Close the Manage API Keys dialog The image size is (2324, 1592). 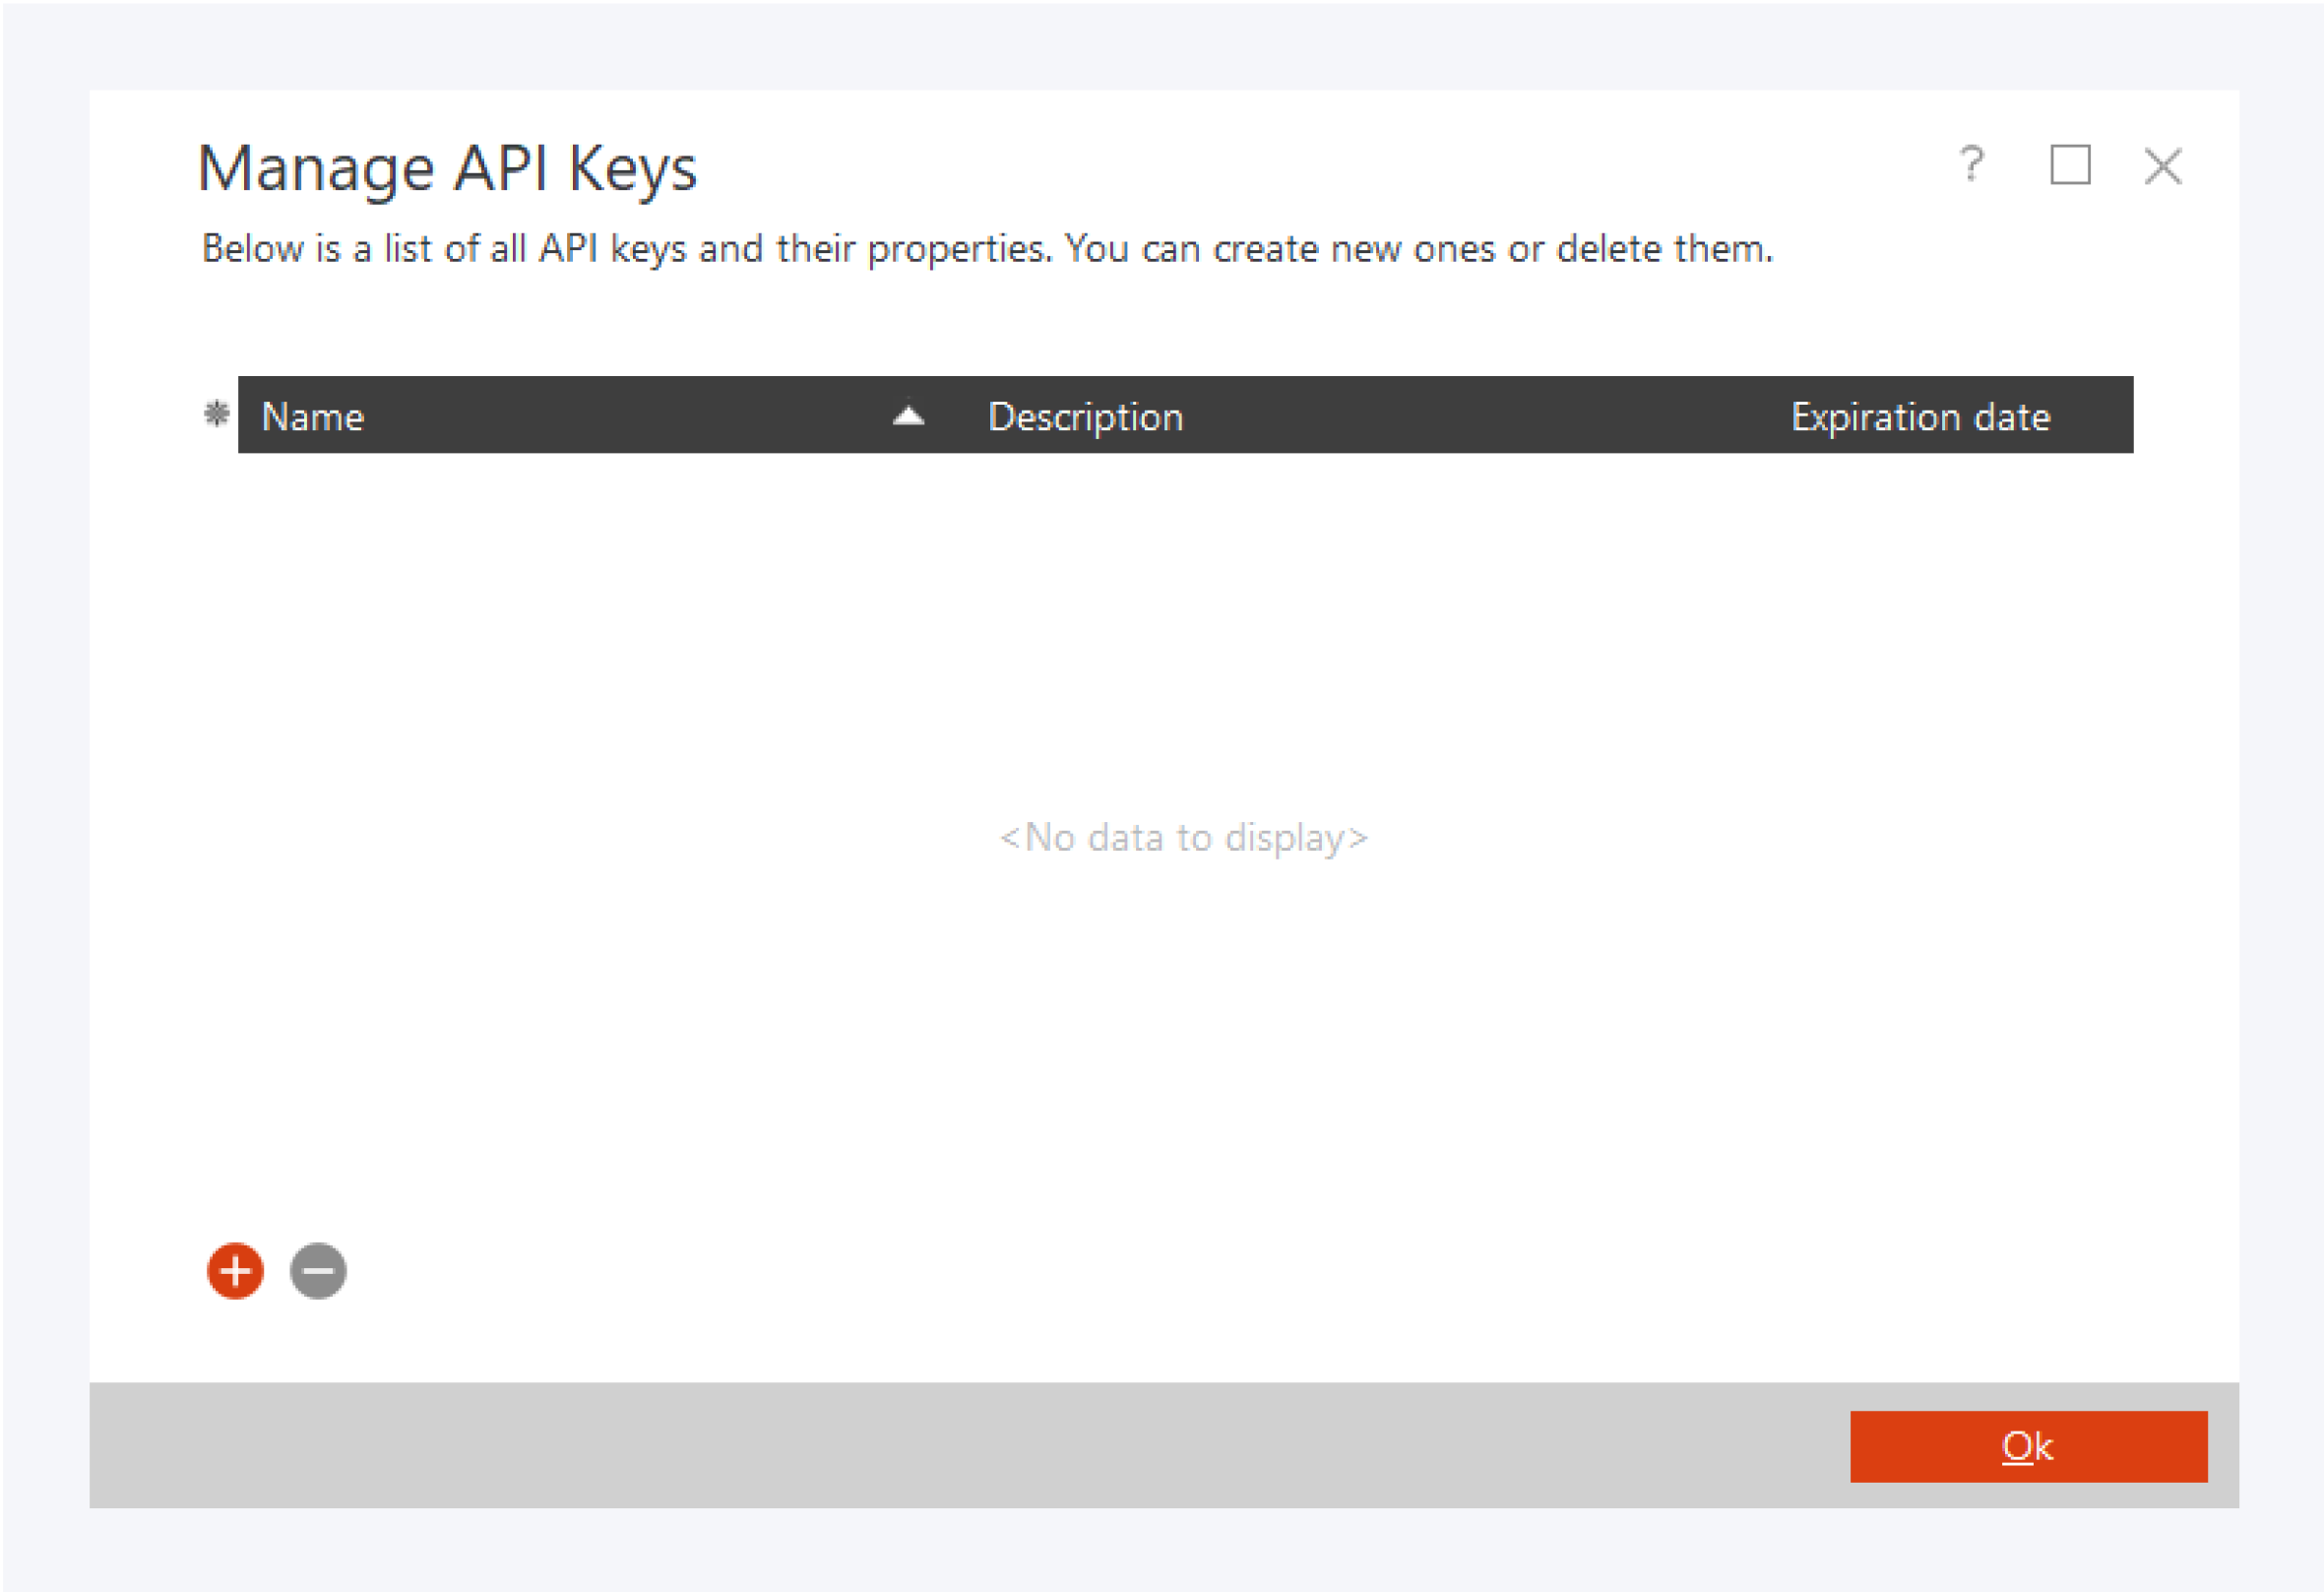pyautogui.click(x=2161, y=166)
